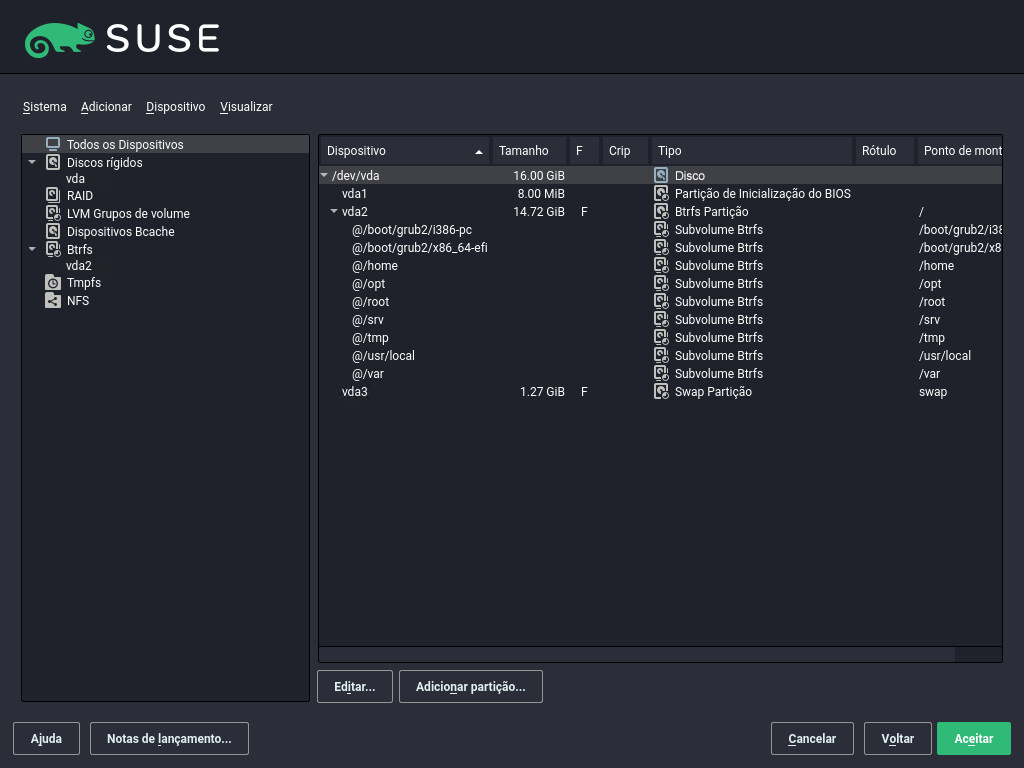This screenshot has width=1024, height=768.
Task: Click the 16.00 GiB size cell
Action: coord(539,175)
